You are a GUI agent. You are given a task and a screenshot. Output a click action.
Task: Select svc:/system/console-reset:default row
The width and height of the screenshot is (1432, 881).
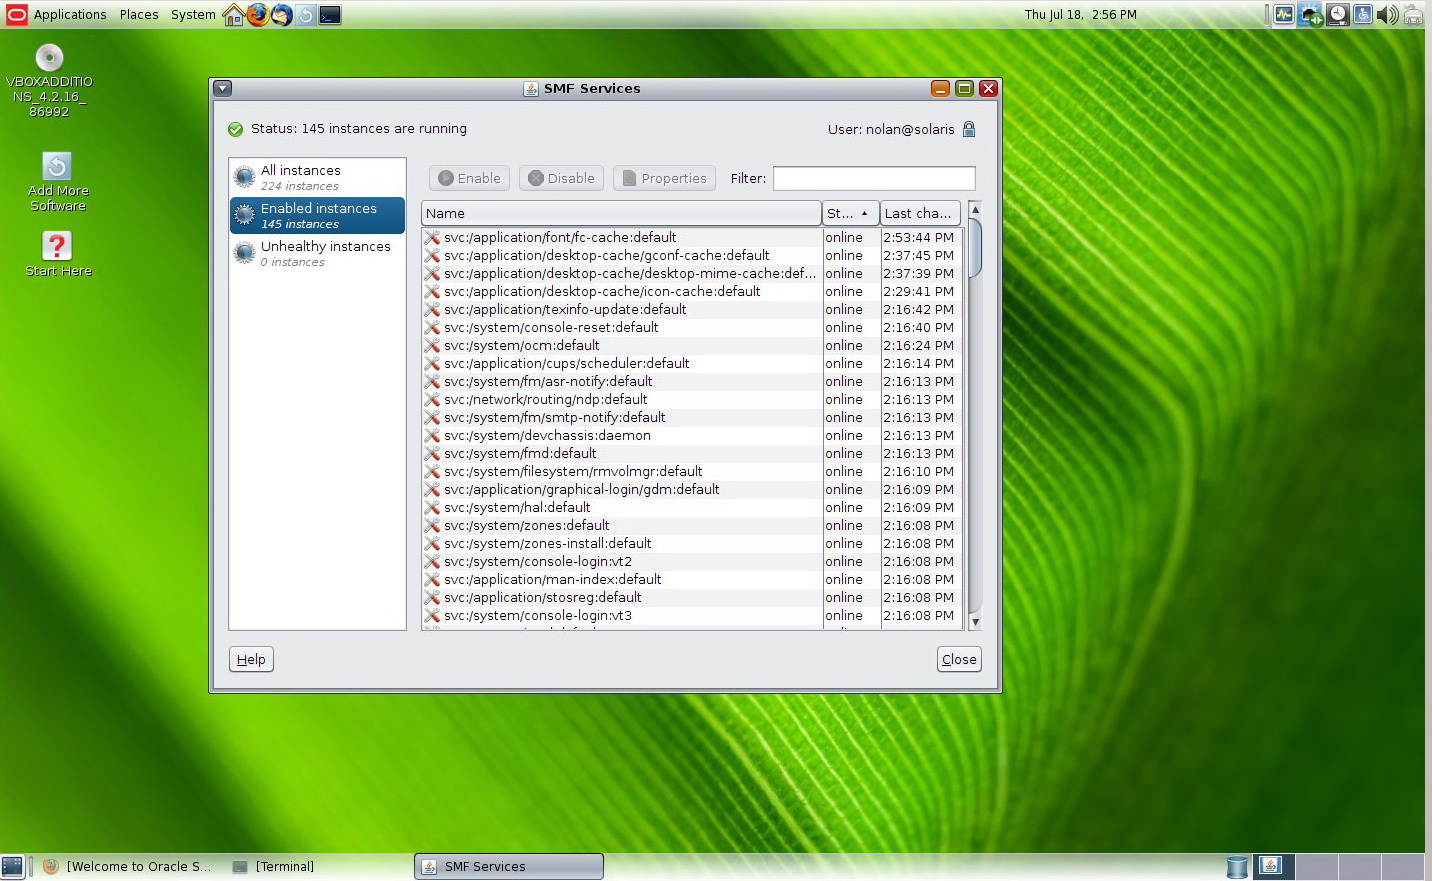691,327
